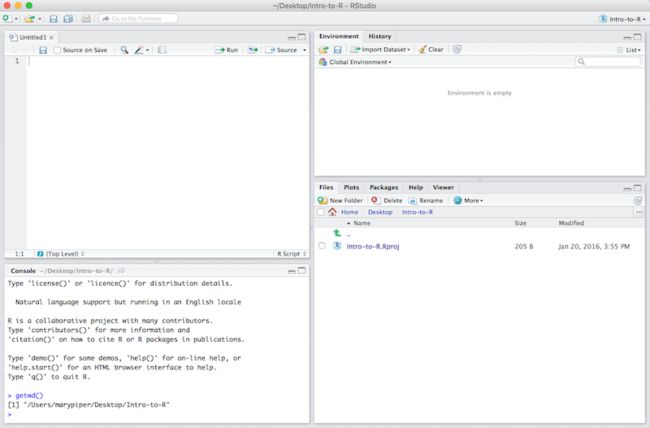This screenshot has height=428, width=650.
Task: Open the (Top Level) scope selector
Action: [61, 254]
